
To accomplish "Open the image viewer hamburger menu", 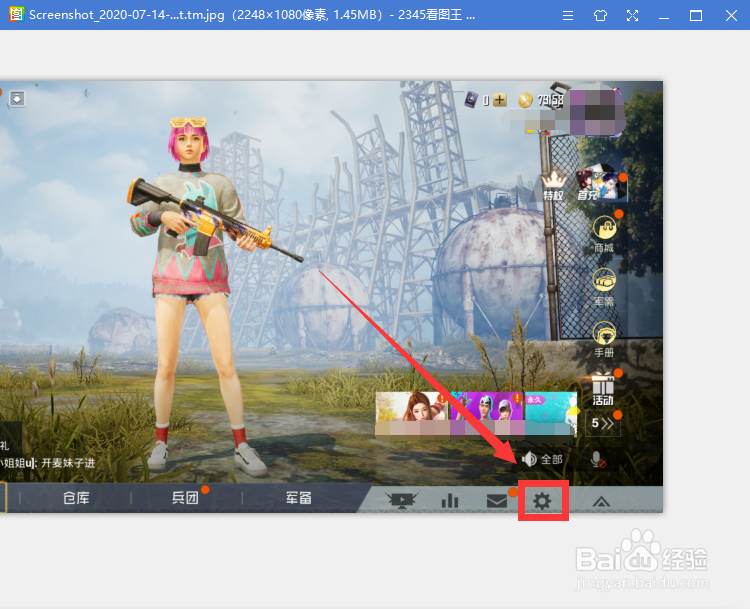I will 568,15.
